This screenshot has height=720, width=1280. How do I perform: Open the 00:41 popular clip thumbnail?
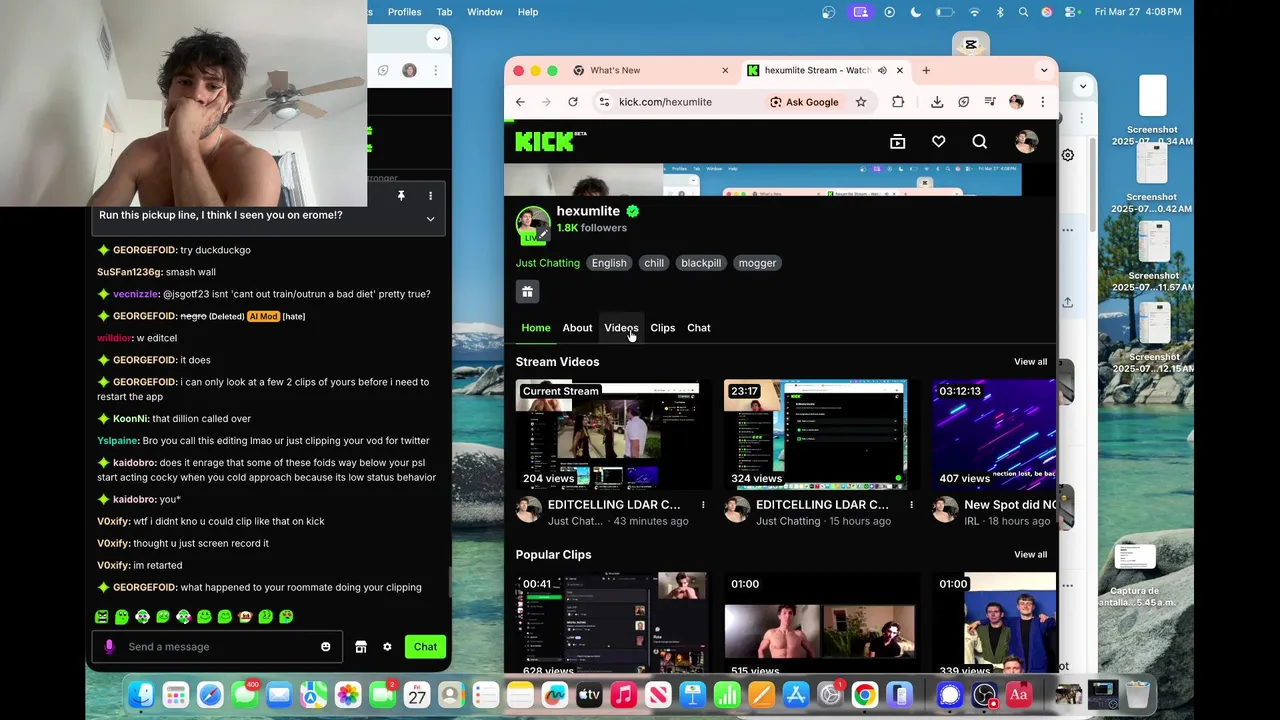pyautogui.click(x=611, y=622)
